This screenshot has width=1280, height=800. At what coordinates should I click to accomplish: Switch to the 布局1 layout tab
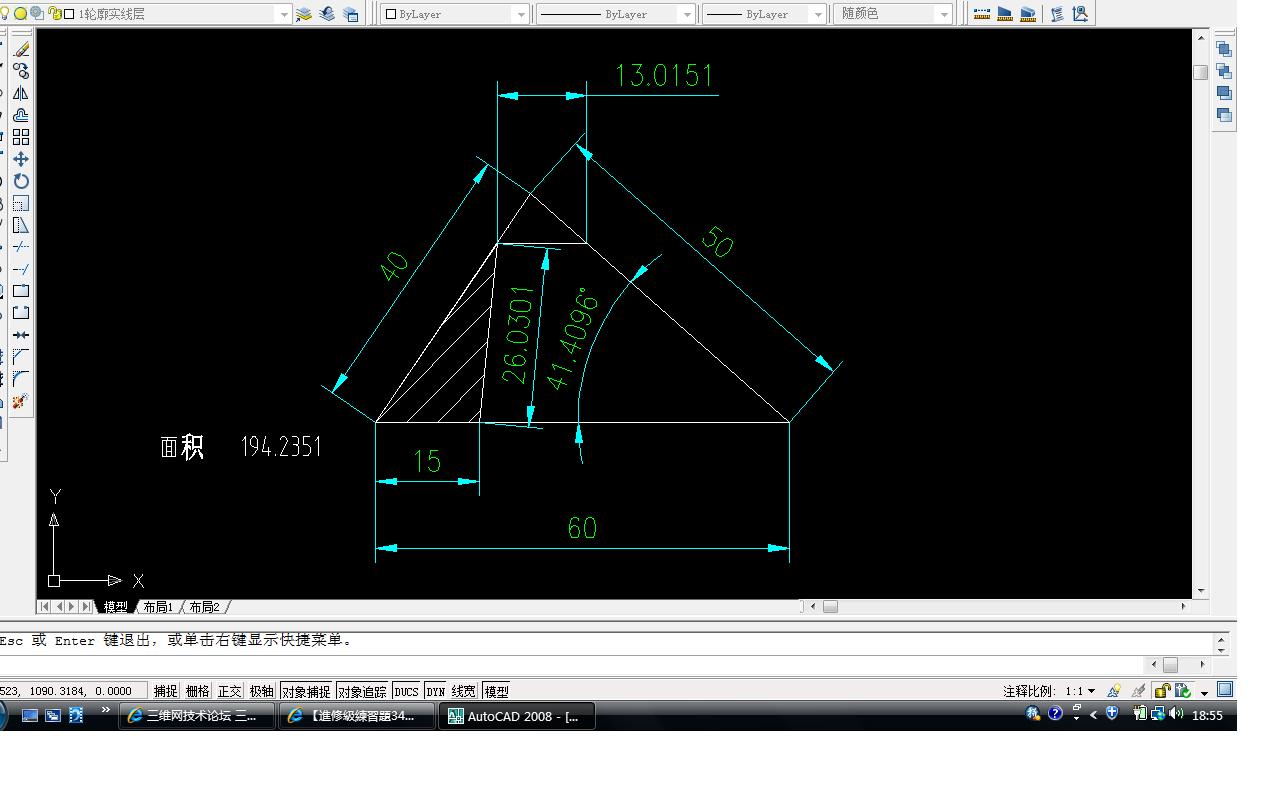tap(158, 607)
